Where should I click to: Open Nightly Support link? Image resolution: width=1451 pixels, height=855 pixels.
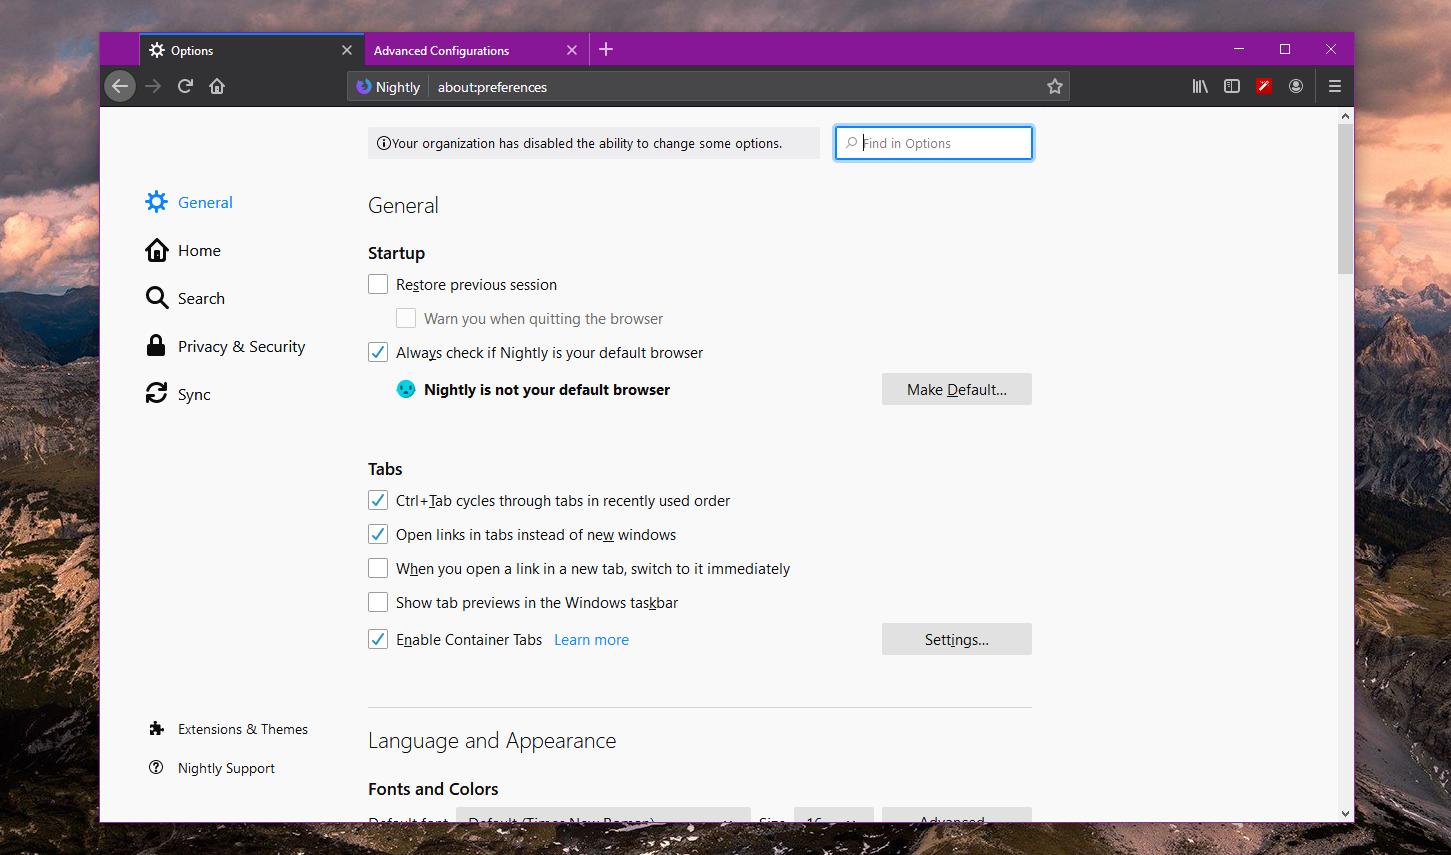click(x=211, y=768)
